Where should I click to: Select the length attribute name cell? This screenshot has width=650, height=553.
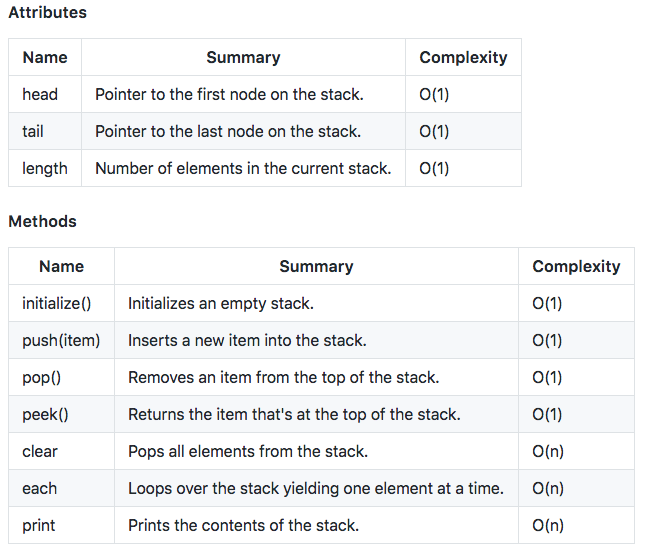45,168
